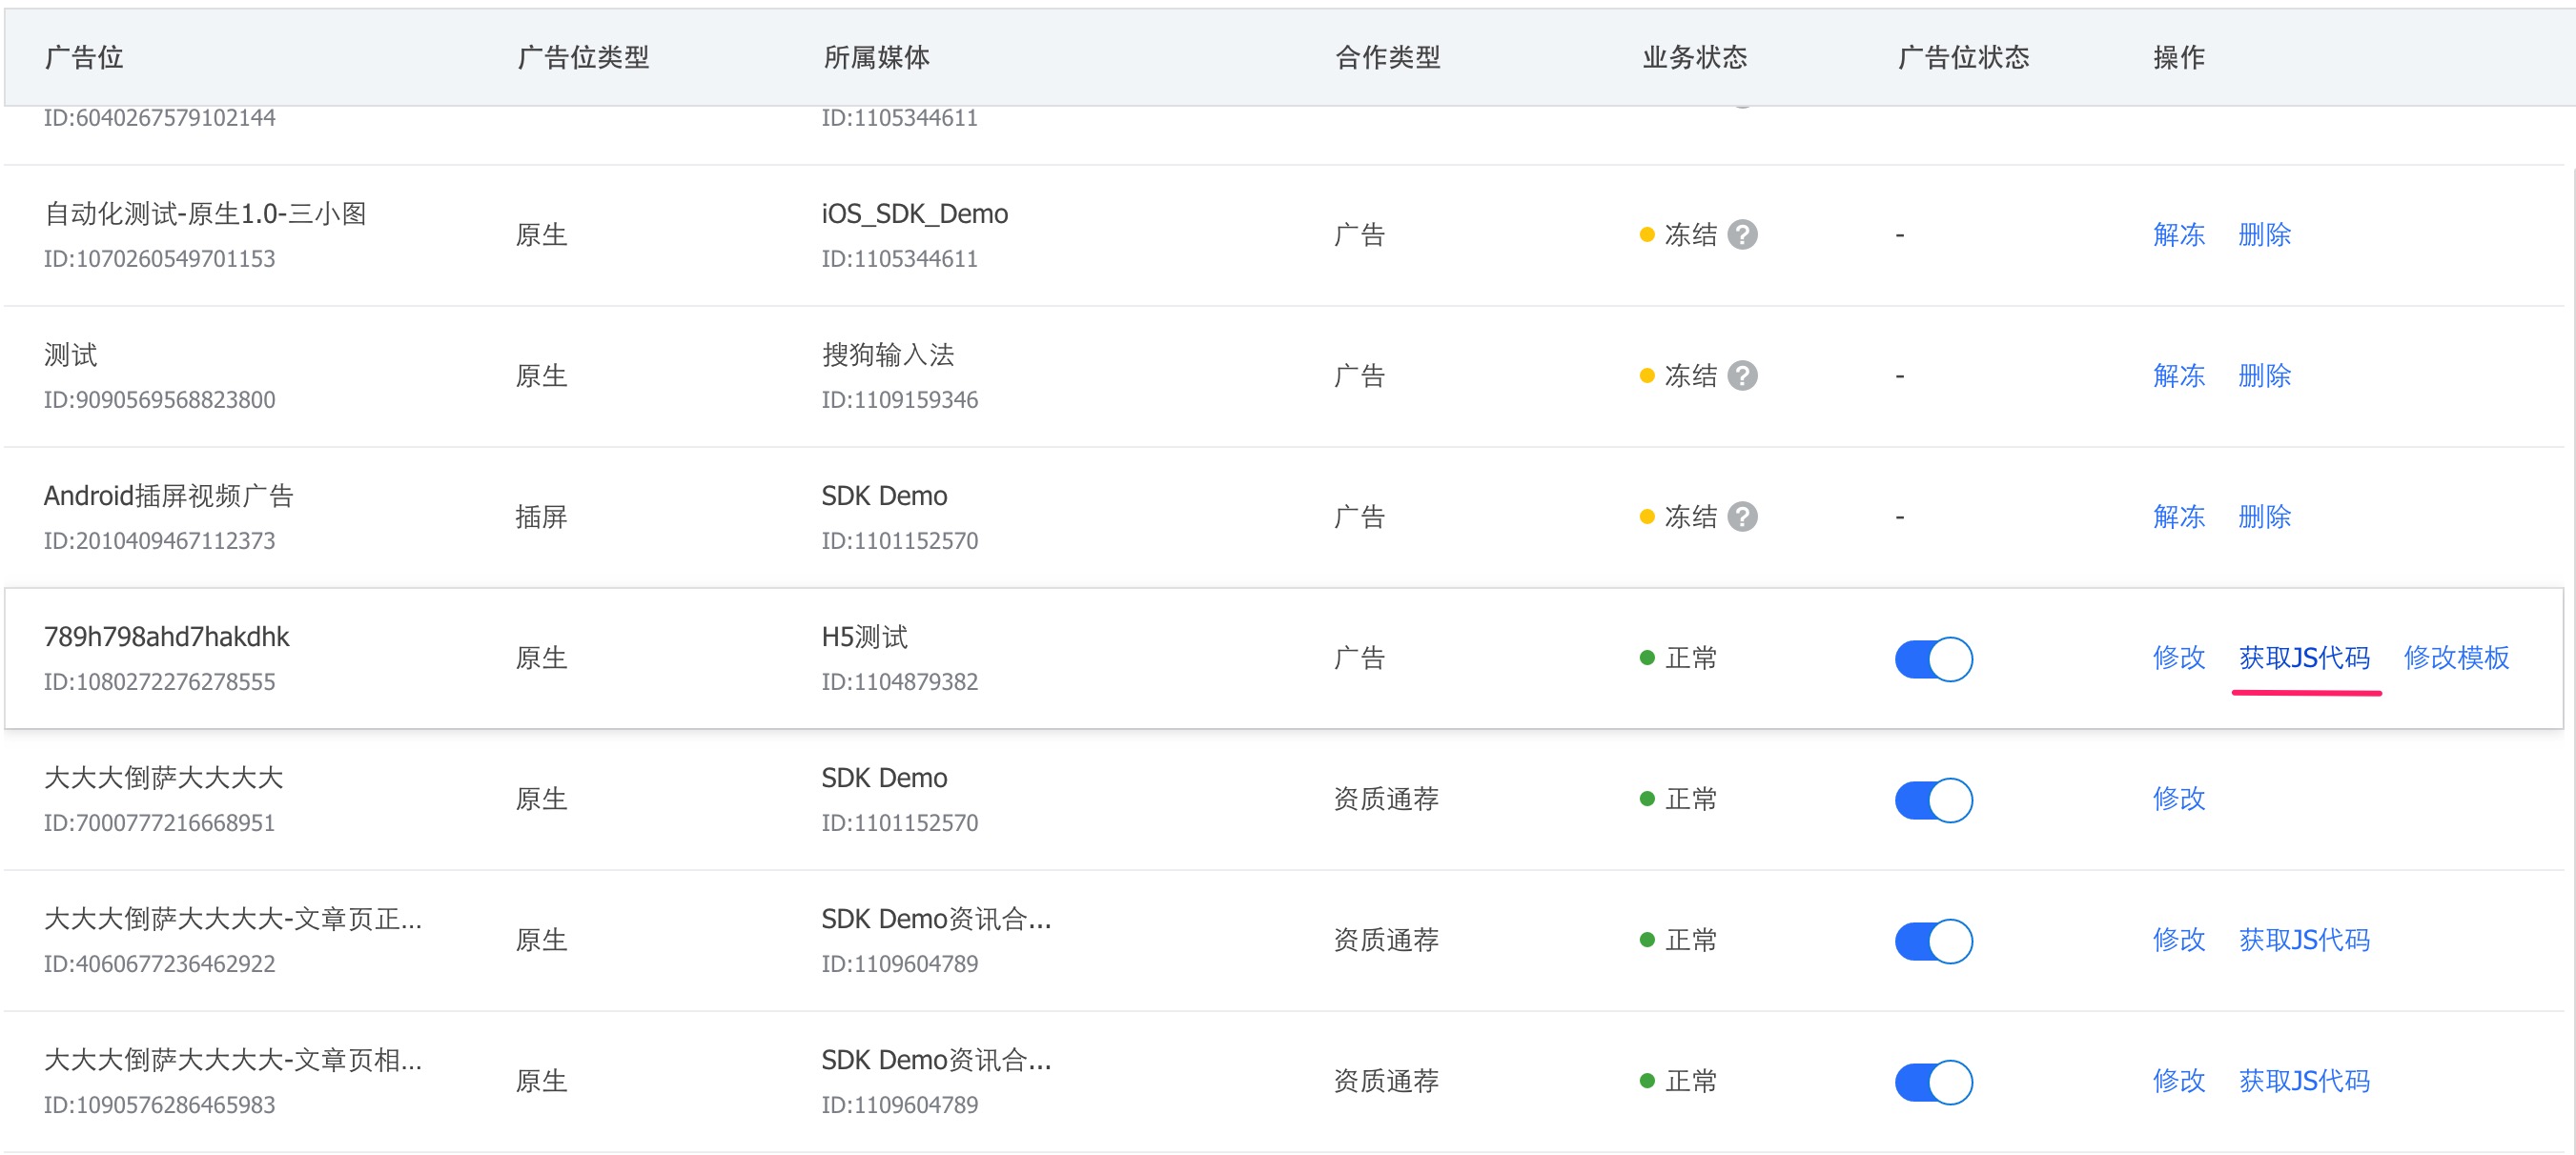The image size is (2576, 1155).
Task: Click the 业务状态 column header
Action: coord(1694,57)
